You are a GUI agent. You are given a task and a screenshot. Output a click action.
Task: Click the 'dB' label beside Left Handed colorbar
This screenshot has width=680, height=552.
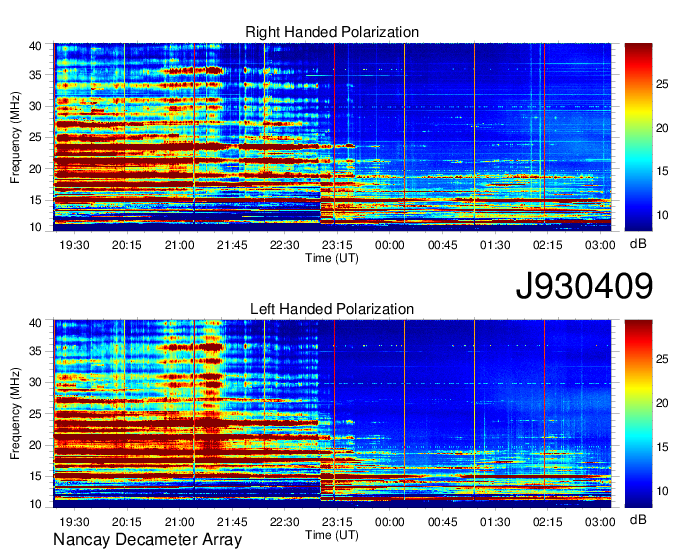click(x=638, y=520)
